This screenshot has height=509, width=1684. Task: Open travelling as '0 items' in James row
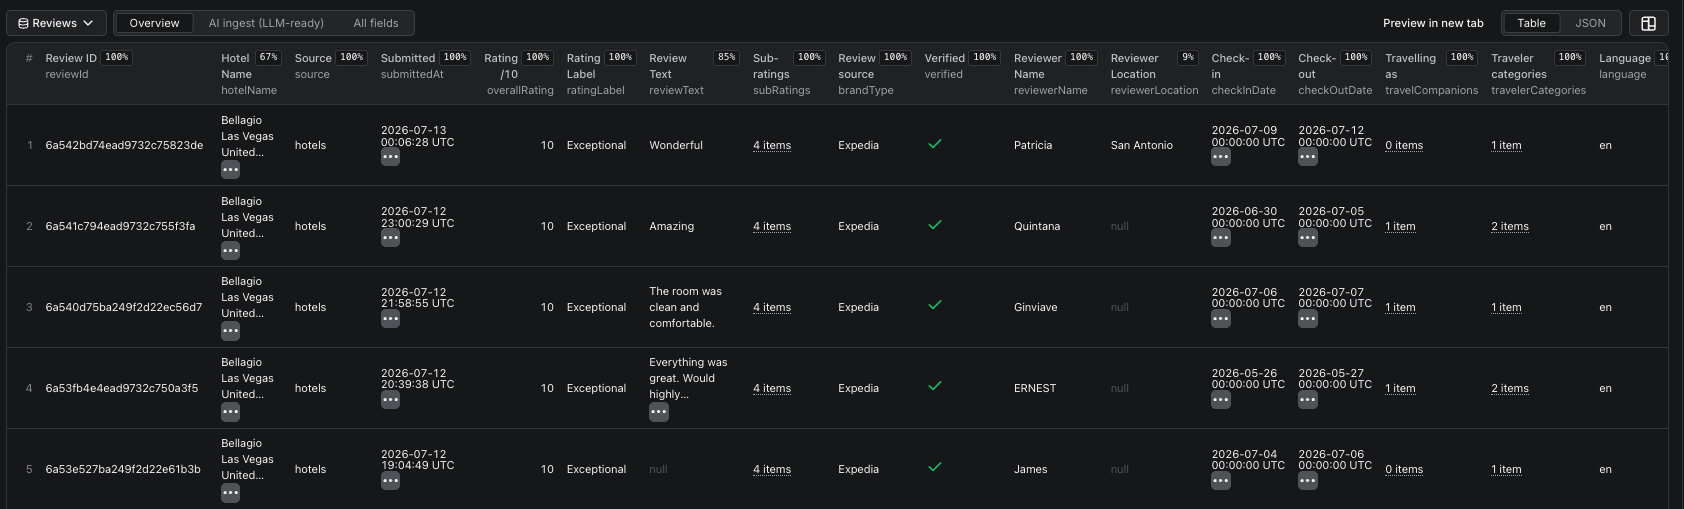point(1404,469)
